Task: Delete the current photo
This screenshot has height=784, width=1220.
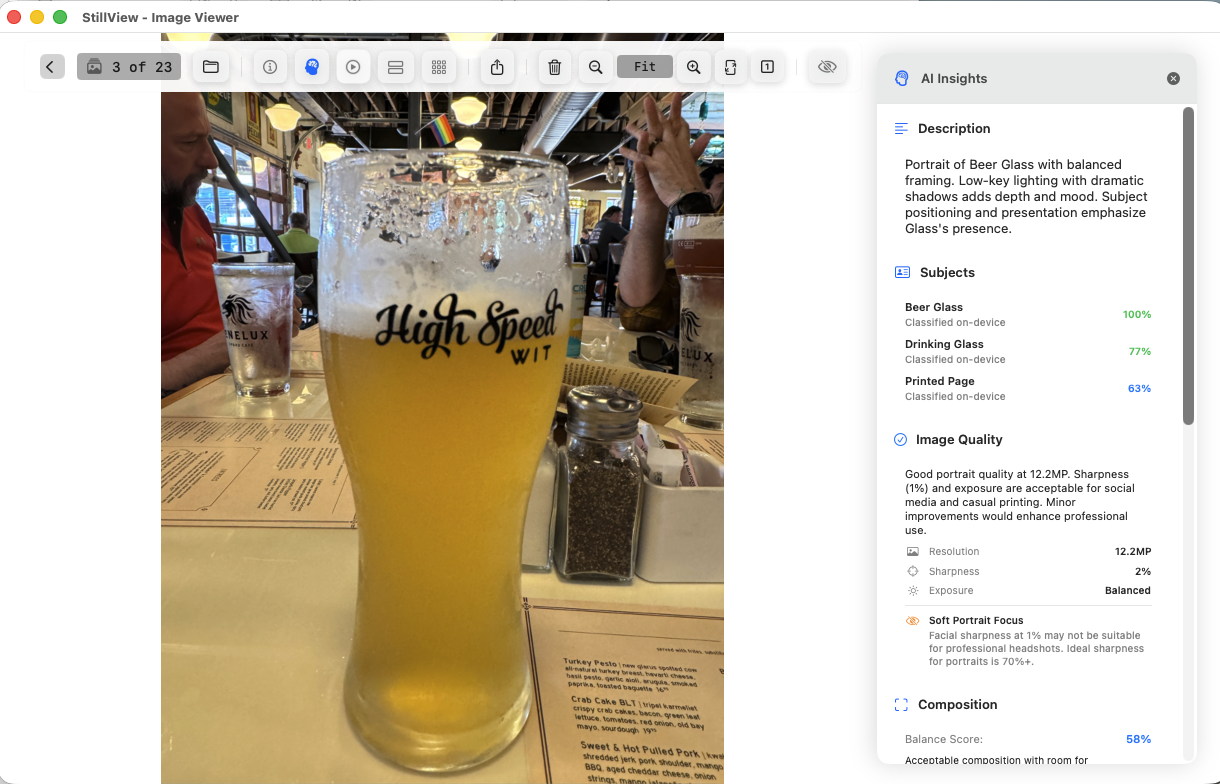Action: [555, 67]
